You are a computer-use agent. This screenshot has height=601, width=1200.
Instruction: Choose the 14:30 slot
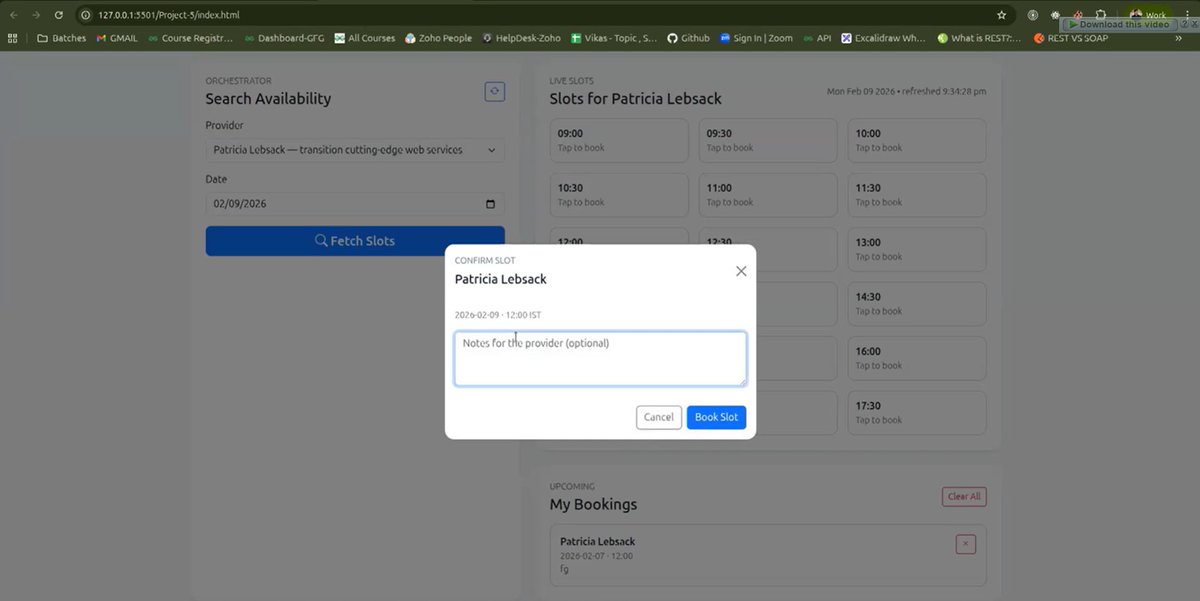pyautogui.click(x=917, y=304)
